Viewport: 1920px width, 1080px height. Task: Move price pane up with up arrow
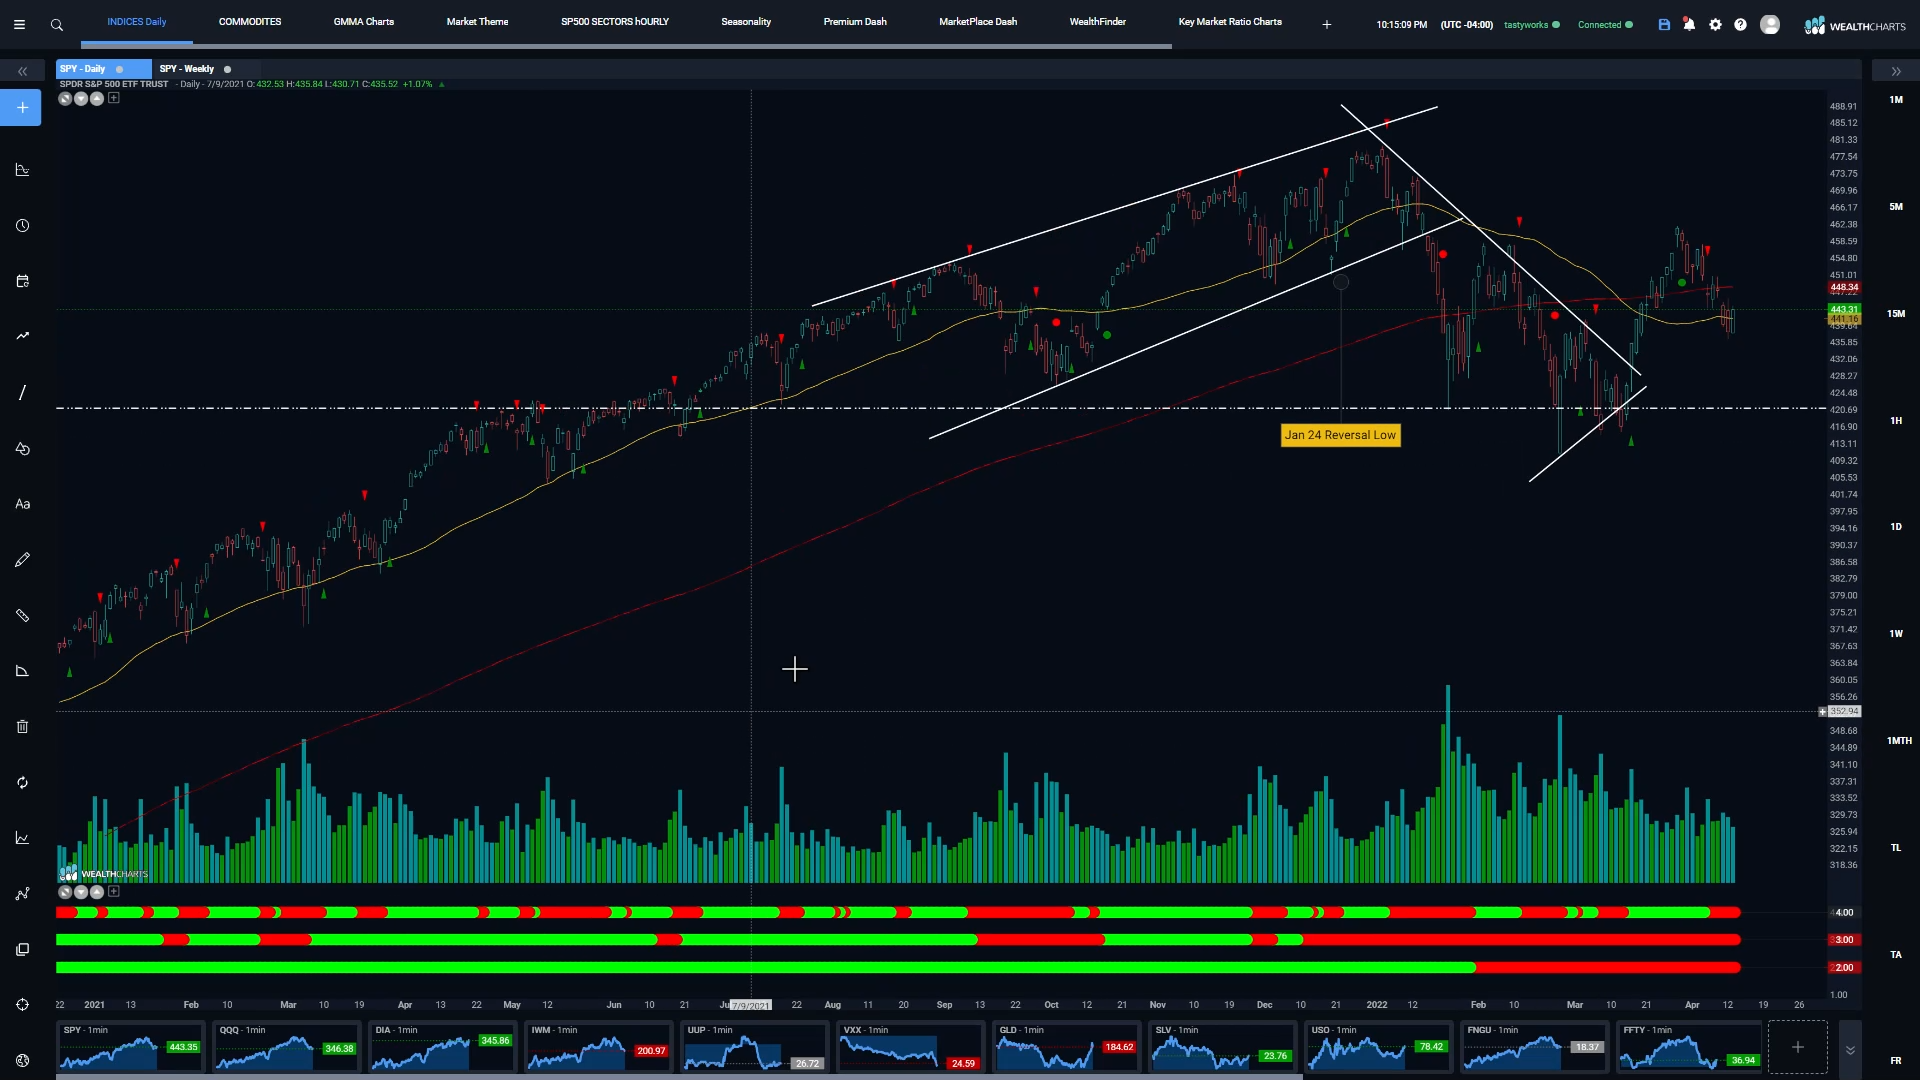coord(97,98)
